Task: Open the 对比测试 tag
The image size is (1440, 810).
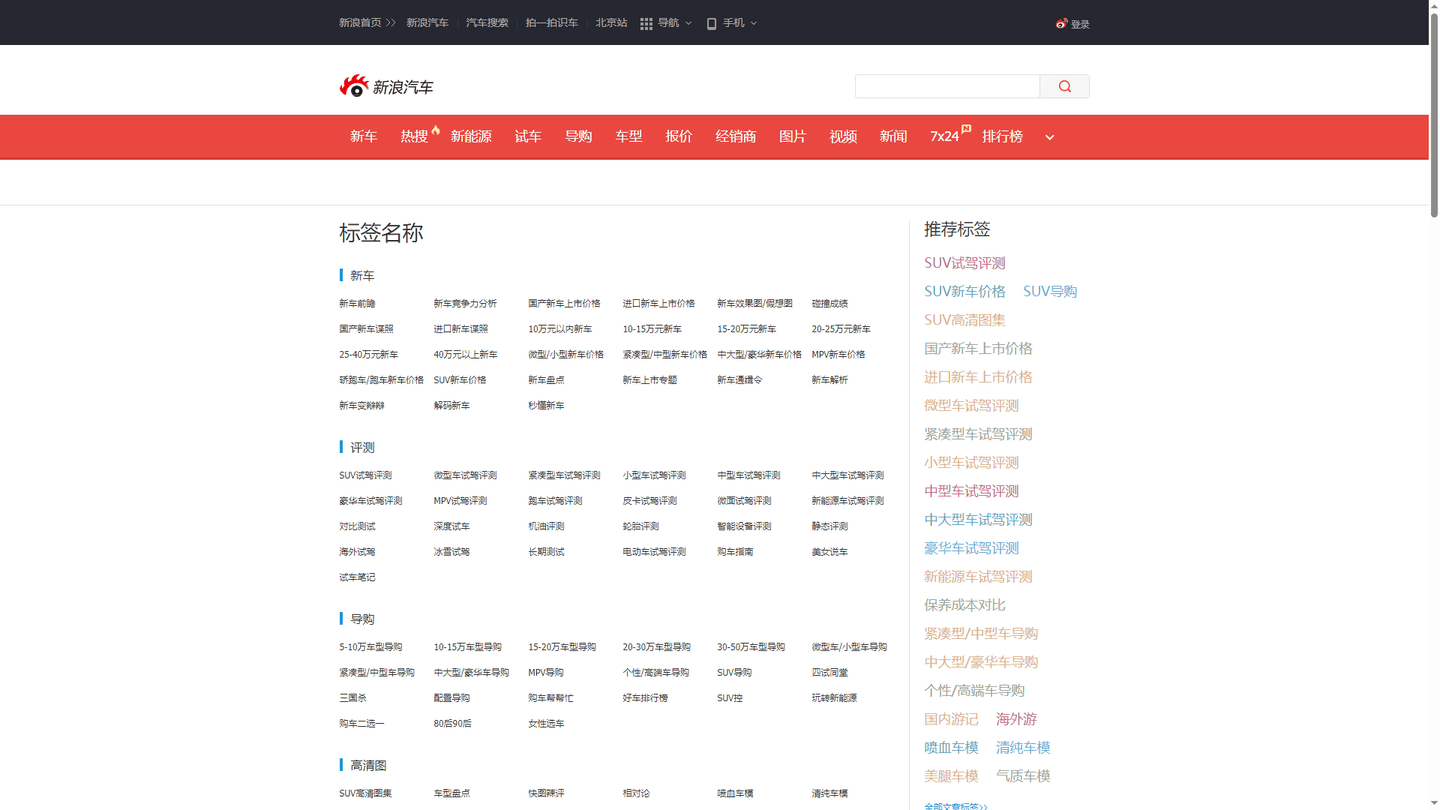Action: (357, 526)
